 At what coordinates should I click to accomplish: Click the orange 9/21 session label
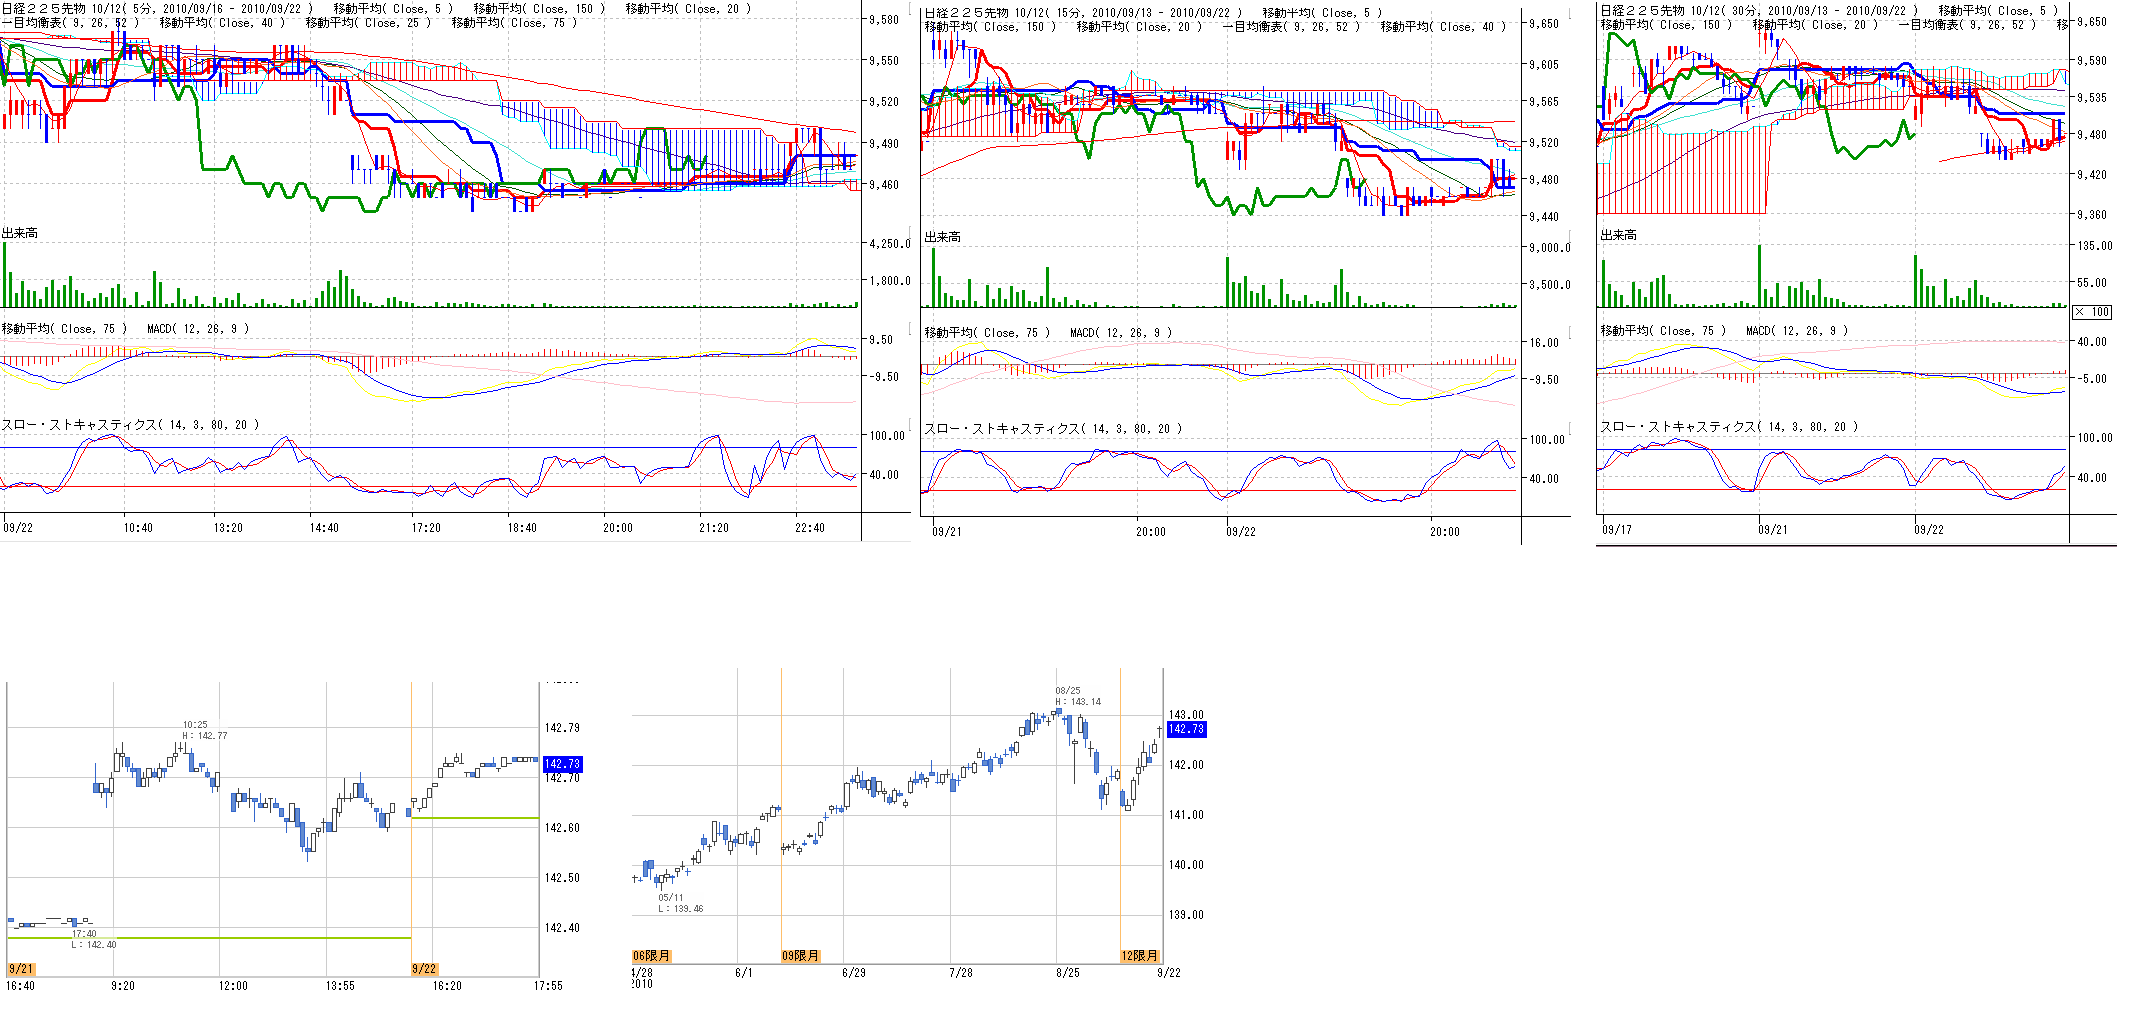[21, 969]
